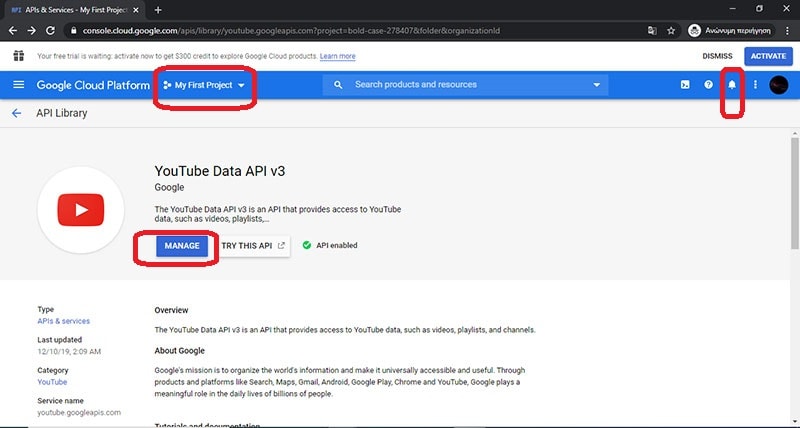The width and height of the screenshot is (800, 428).
Task: Open the three-dot settings menu in console header
Action: coord(755,85)
